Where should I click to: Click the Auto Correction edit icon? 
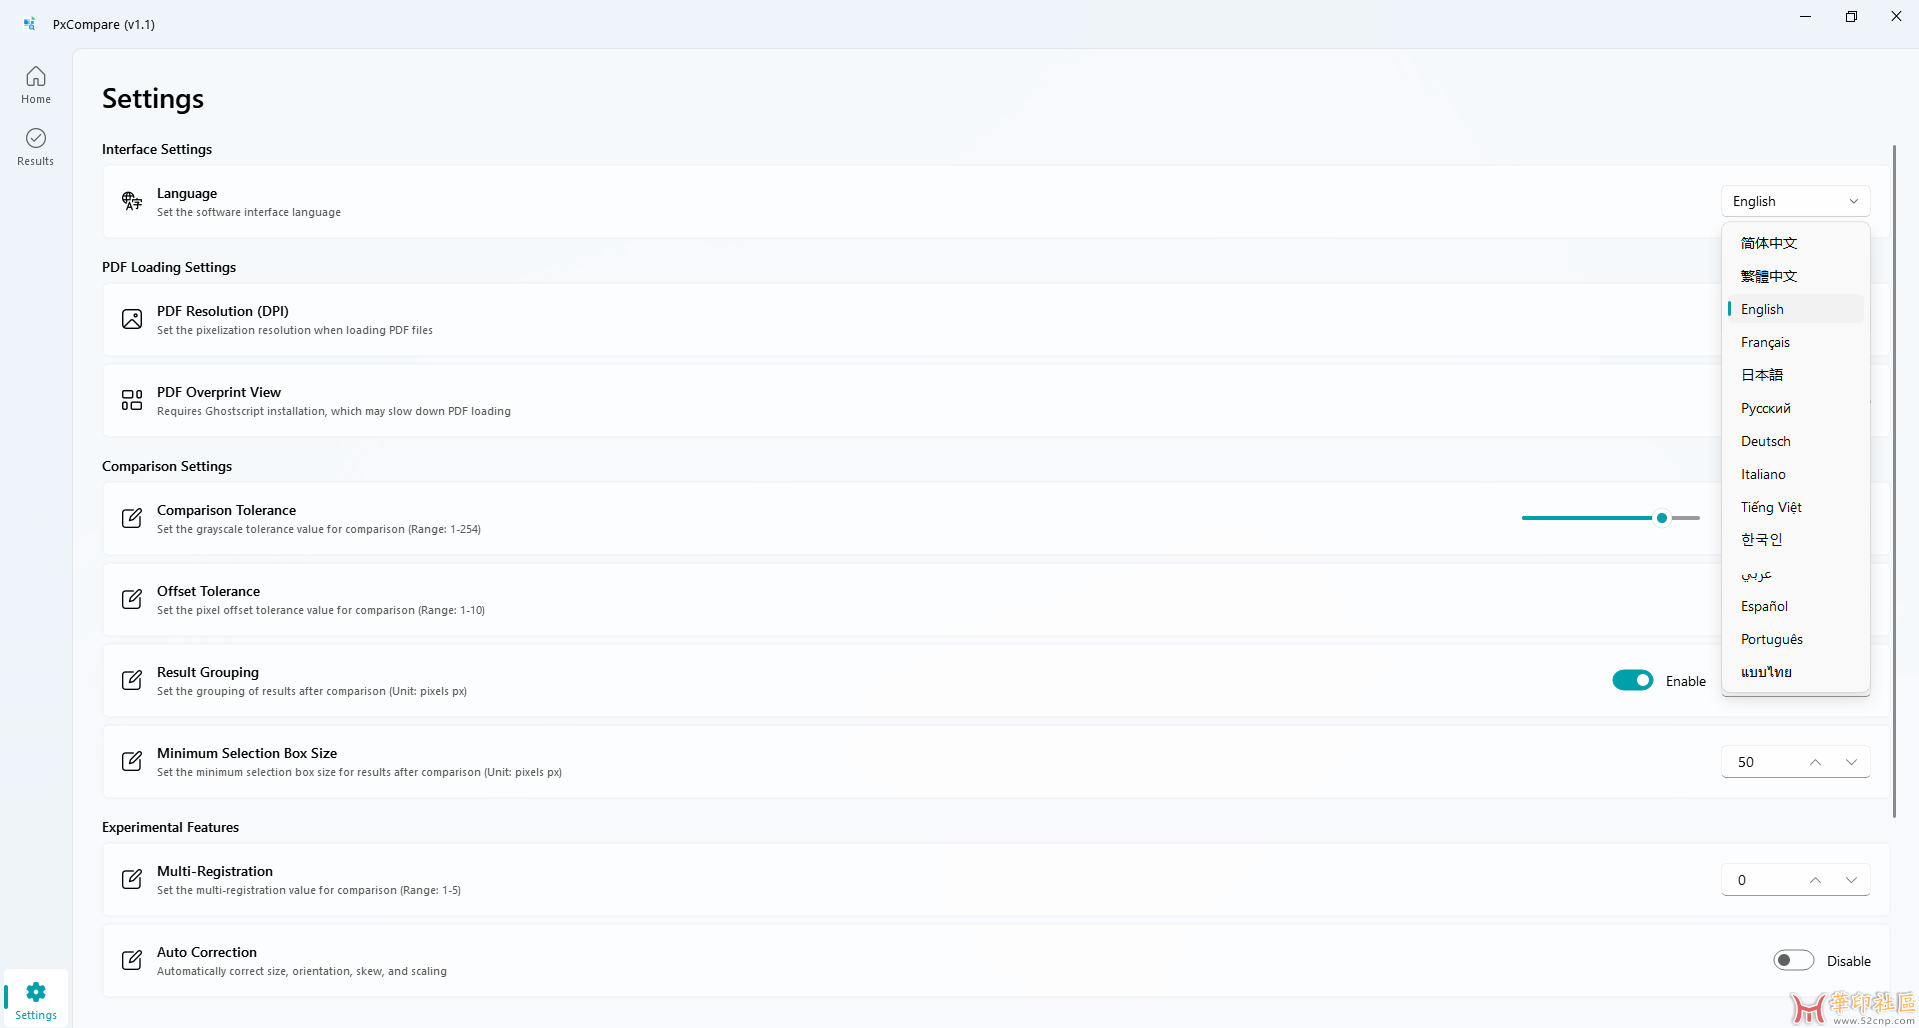[132, 960]
